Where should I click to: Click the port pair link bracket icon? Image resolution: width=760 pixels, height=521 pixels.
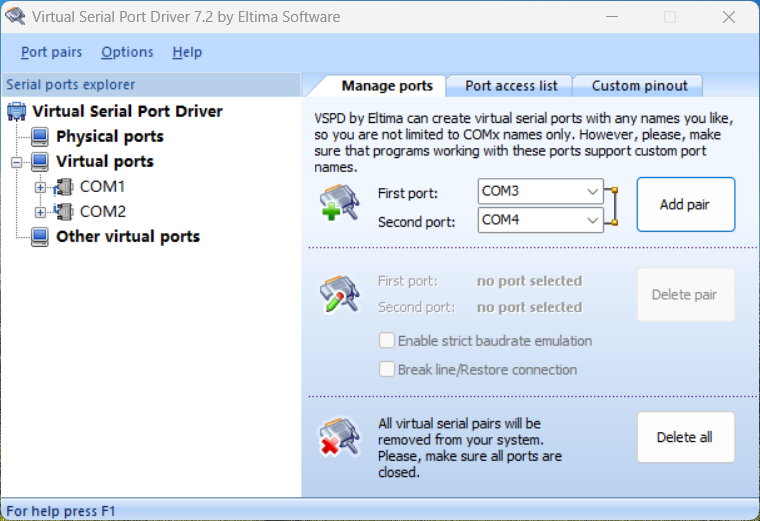612,206
